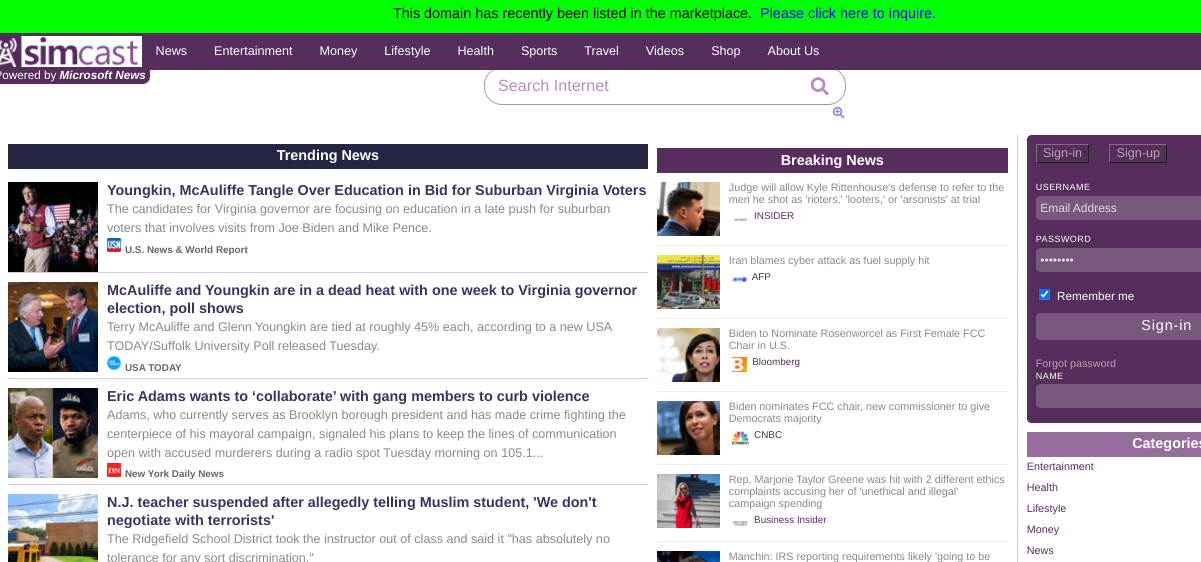The image size is (1201, 562).
Task: Open Youngkin, McAuliffe Tangle Over Education headline
Action: (377, 190)
